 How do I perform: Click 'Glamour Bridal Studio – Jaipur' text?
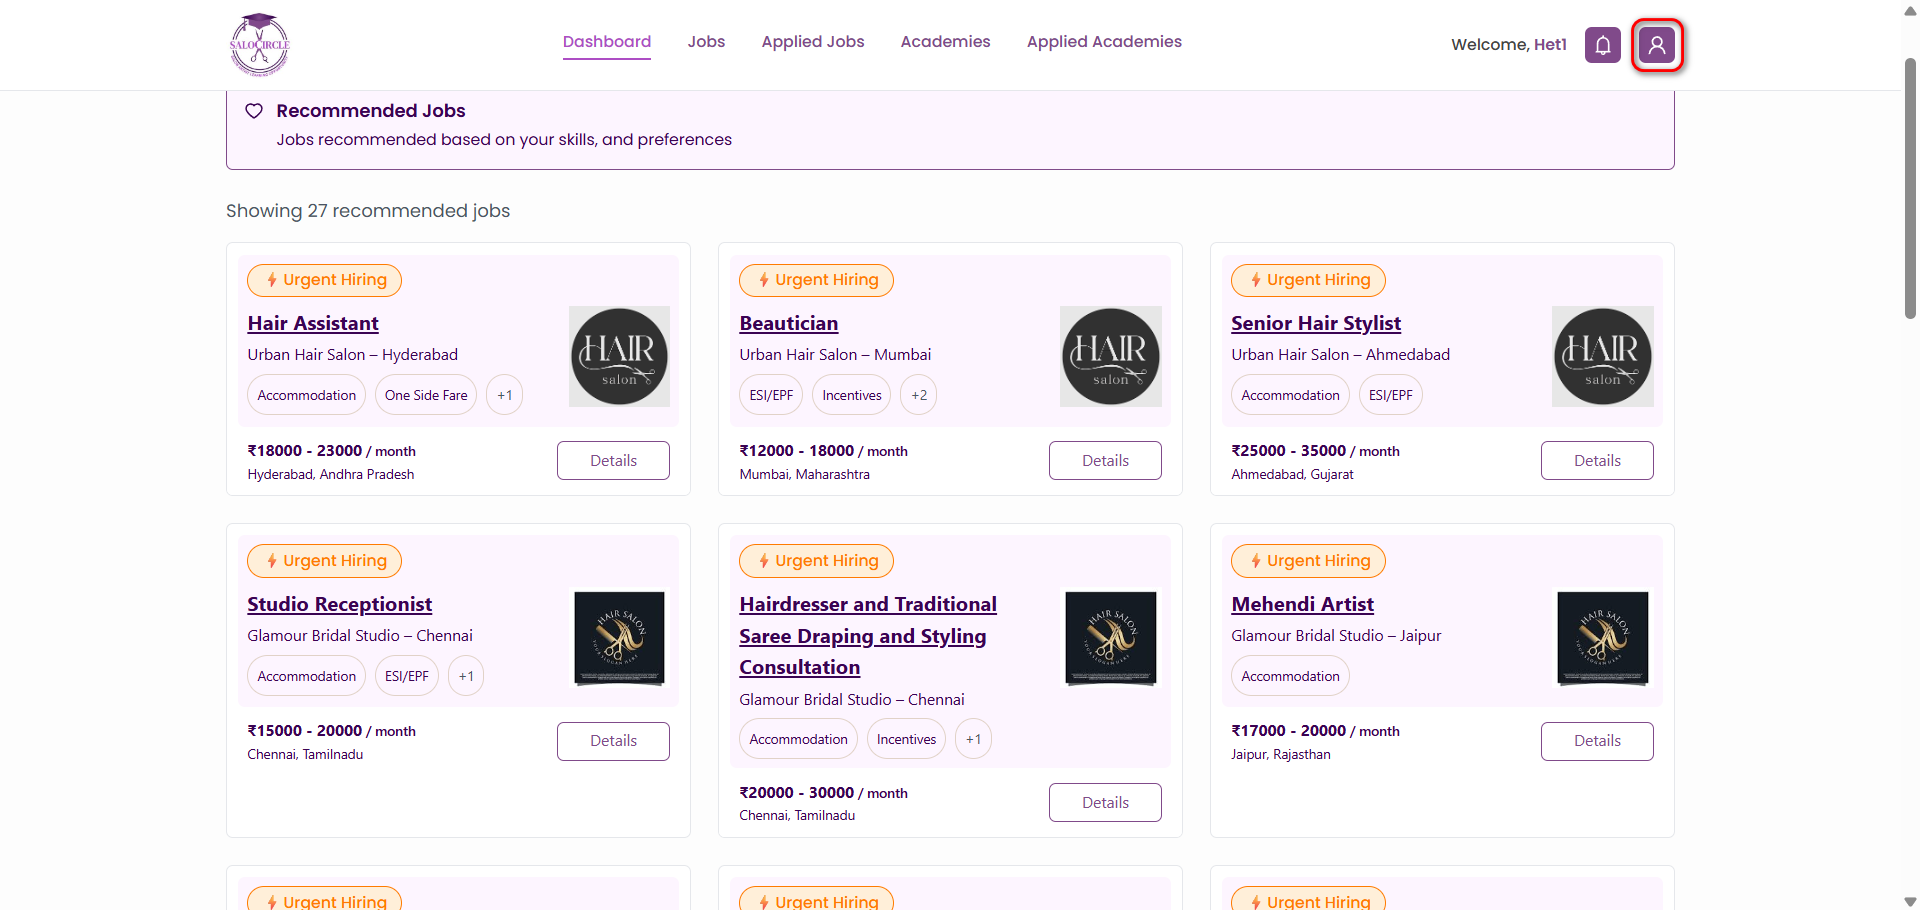pos(1336,636)
